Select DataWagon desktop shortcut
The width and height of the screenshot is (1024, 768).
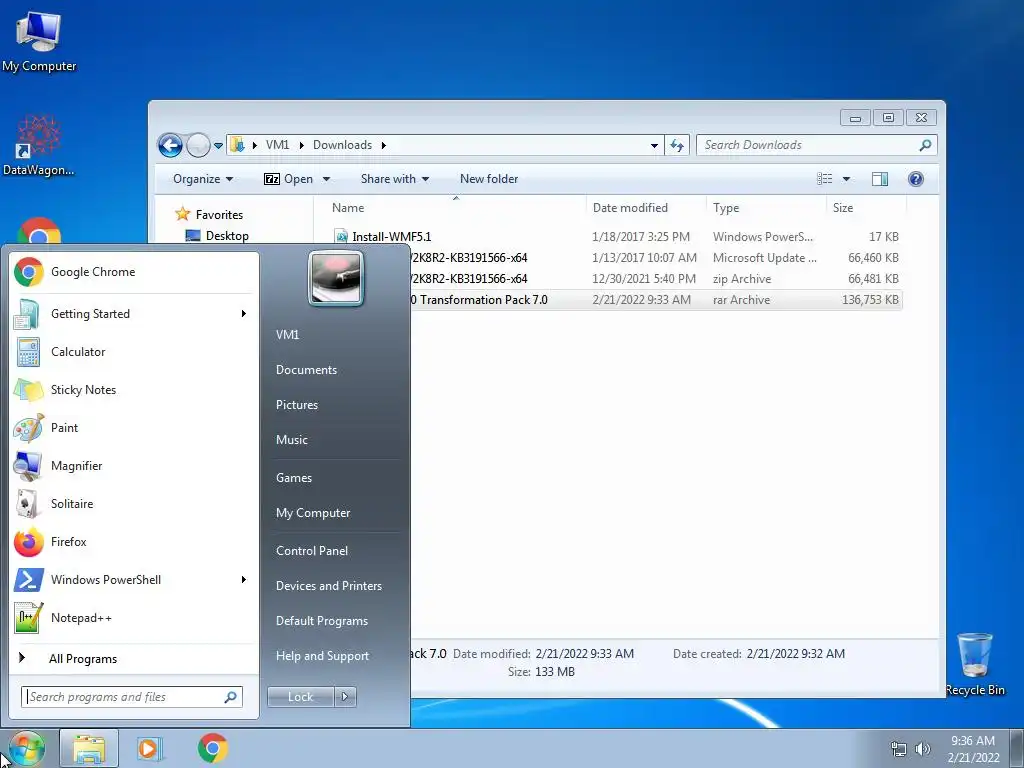(x=39, y=145)
